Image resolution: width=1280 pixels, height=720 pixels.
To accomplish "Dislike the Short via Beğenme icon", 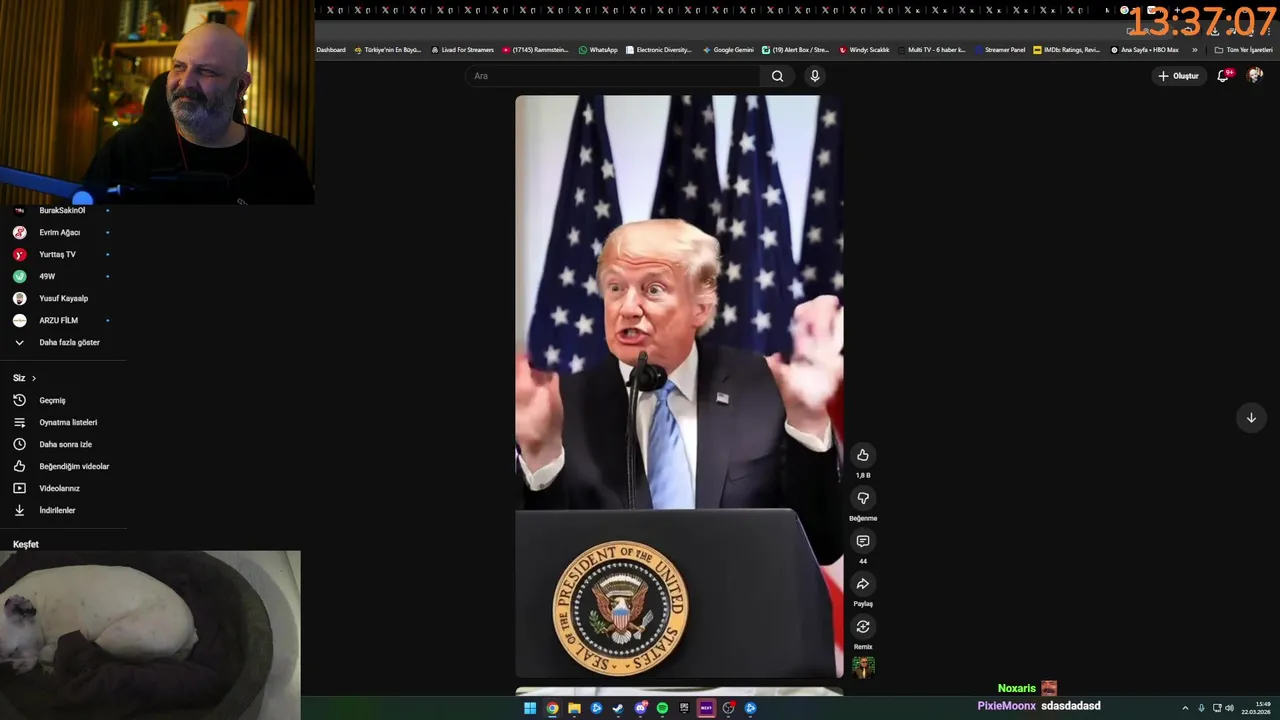I will (x=863, y=498).
